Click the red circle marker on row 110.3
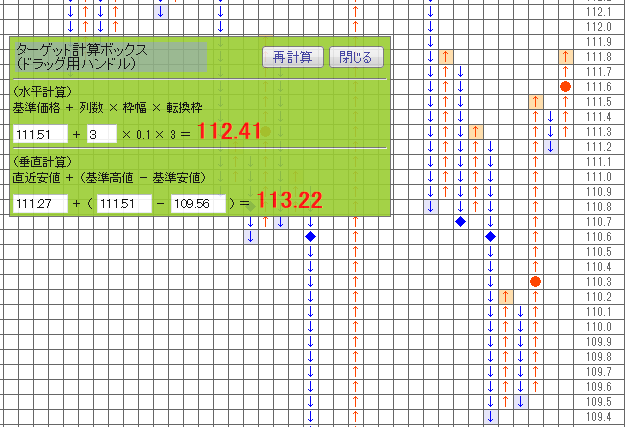This screenshot has width=630, height=427. coord(535,282)
